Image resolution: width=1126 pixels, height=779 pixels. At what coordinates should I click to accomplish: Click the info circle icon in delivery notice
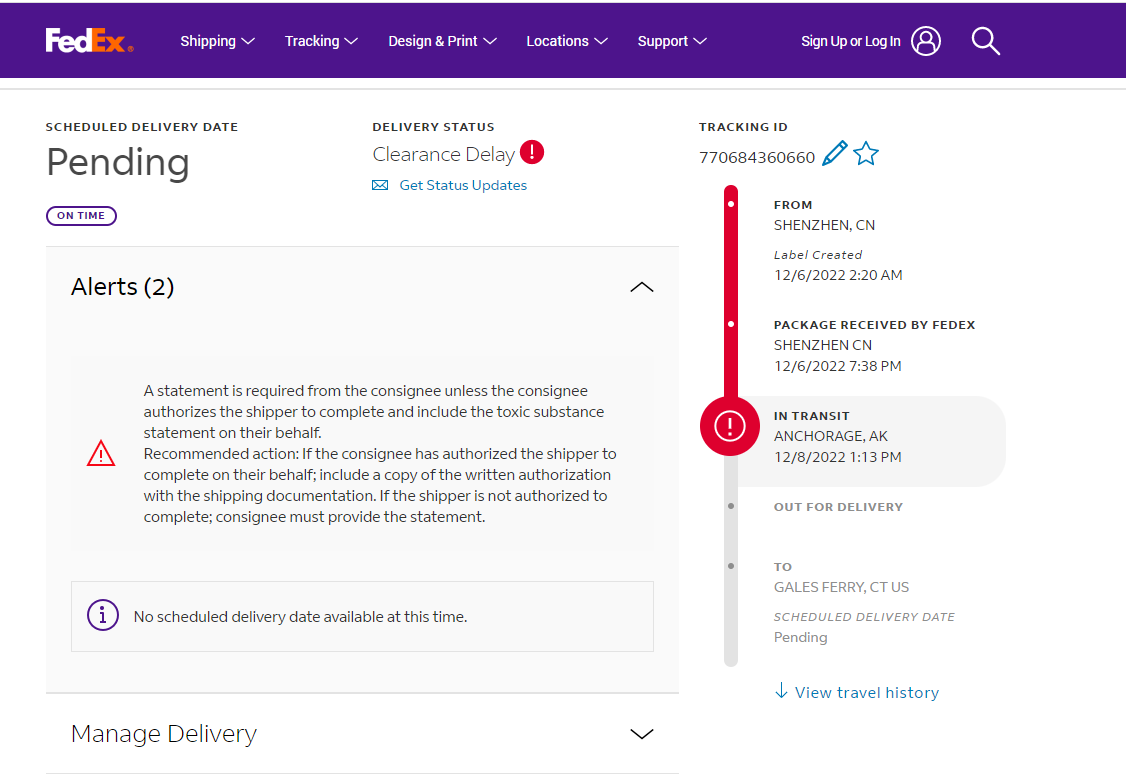coord(103,615)
